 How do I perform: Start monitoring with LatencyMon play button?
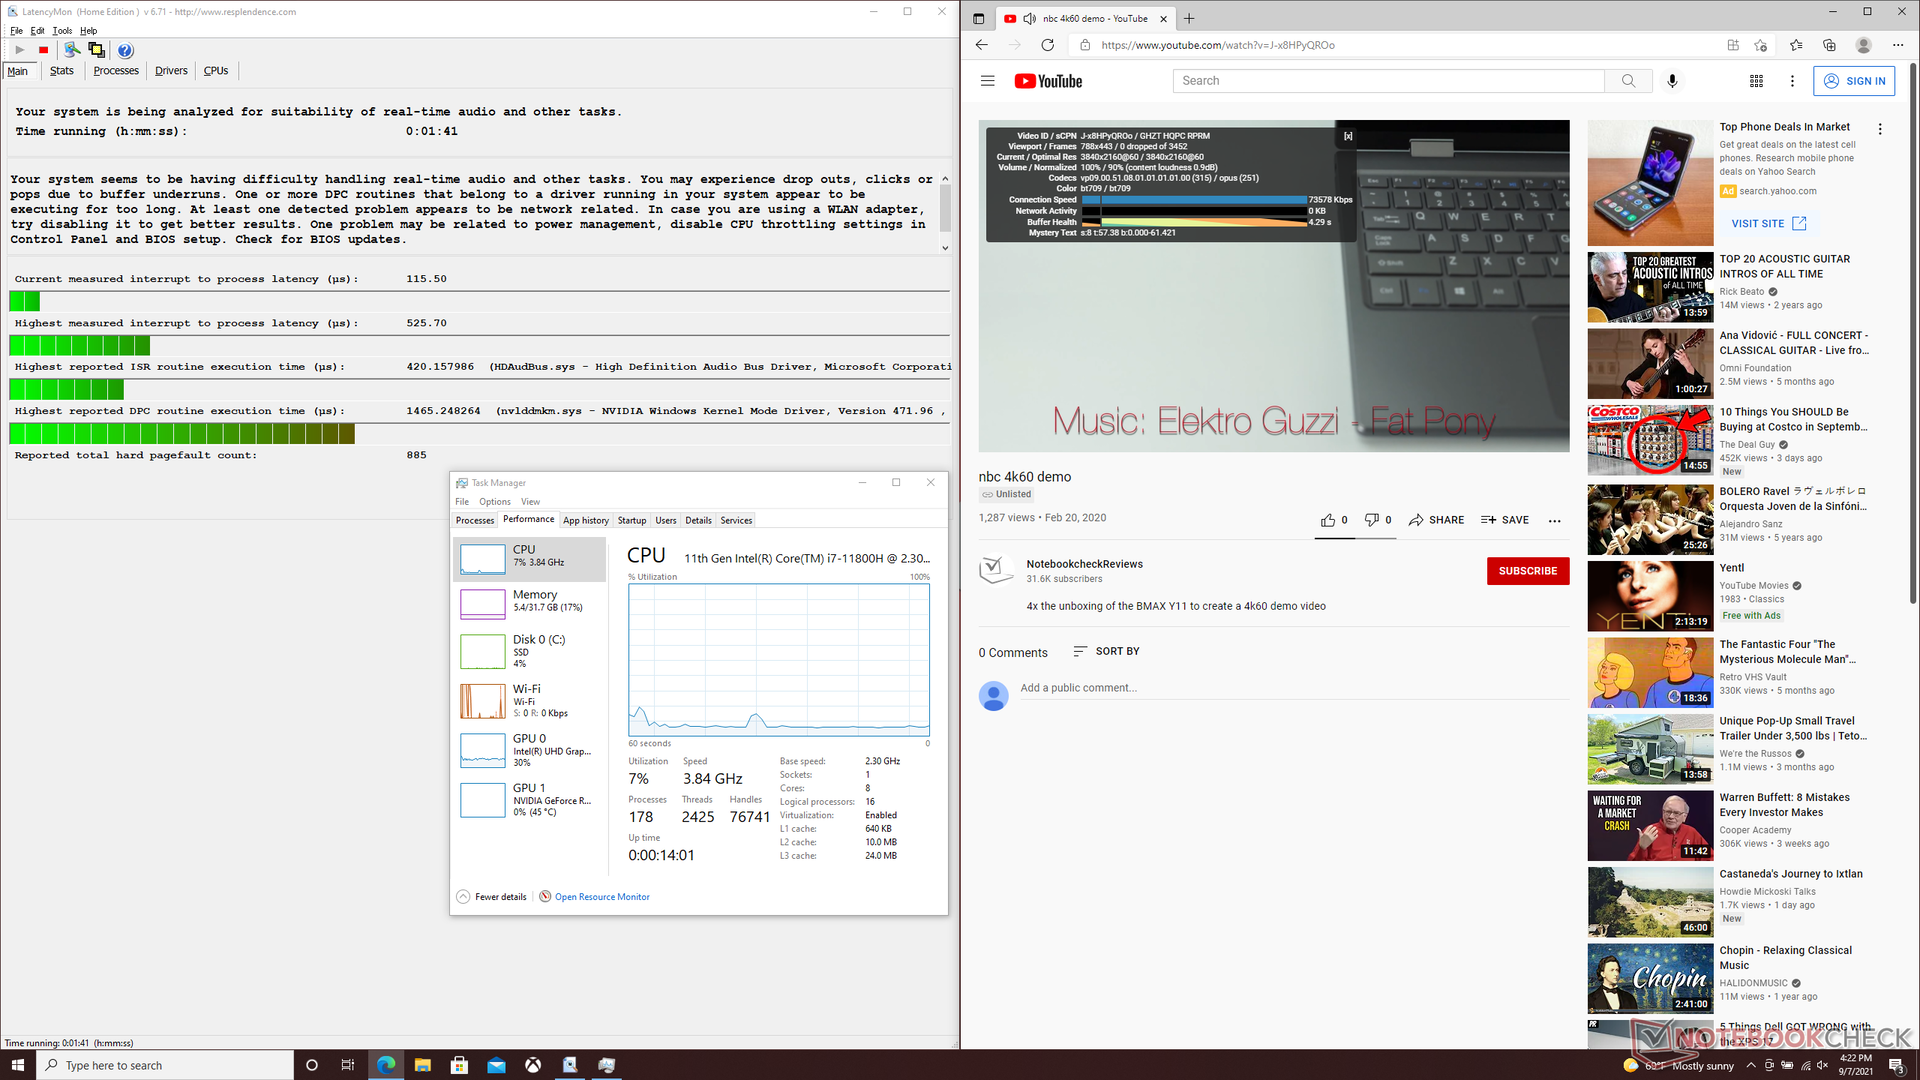19,50
